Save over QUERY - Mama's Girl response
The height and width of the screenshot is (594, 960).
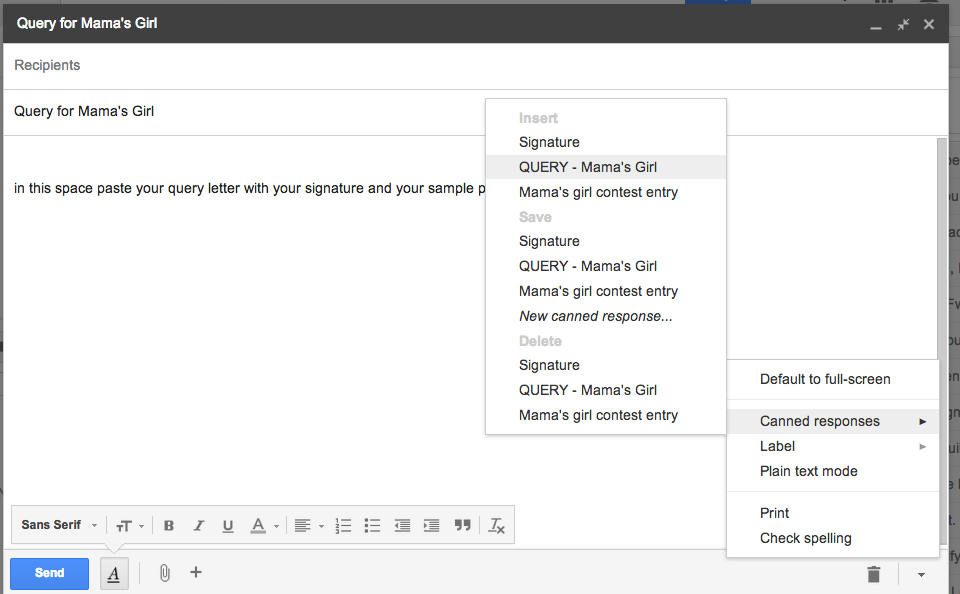(606, 266)
